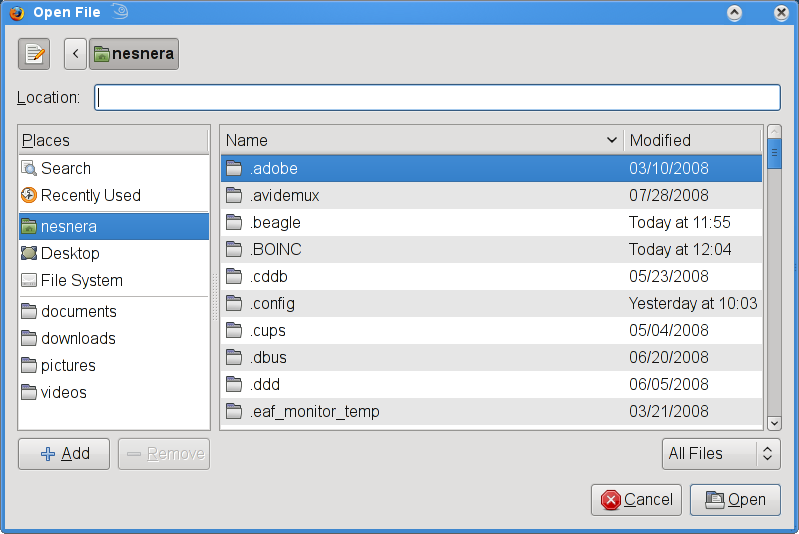The width and height of the screenshot is (799, 534).
Task: Sort files by Name column header
Action: 420,141
